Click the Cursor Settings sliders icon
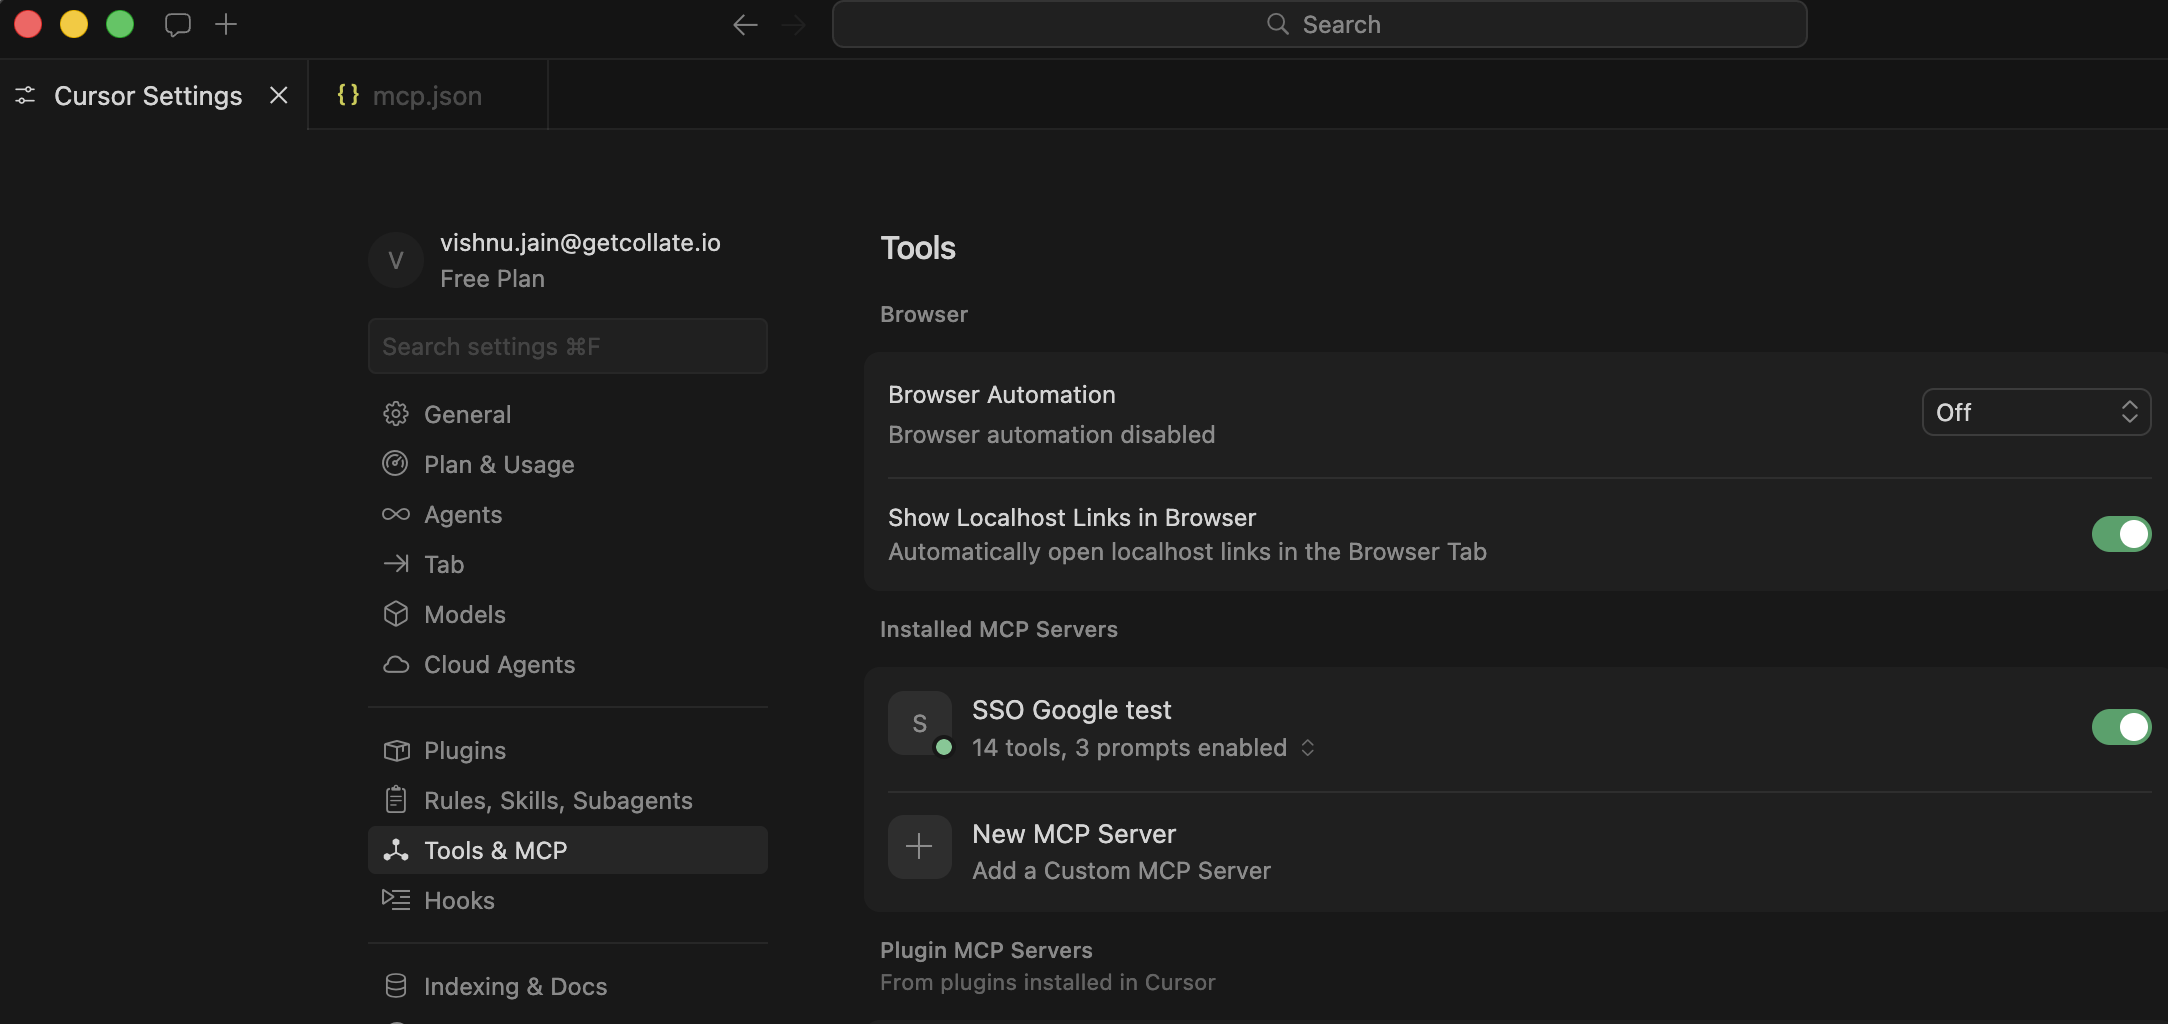Image resolution: width=2168 pixels, height=1024 pixels. [x=25, y=95]
